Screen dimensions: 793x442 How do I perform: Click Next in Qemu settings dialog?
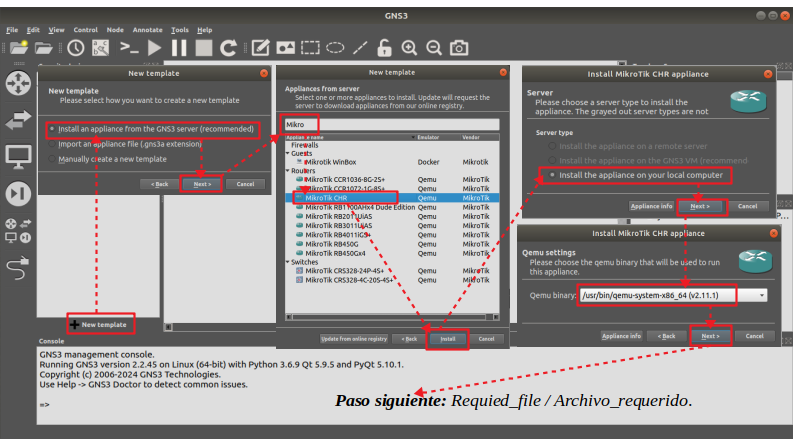coord(710,336)
